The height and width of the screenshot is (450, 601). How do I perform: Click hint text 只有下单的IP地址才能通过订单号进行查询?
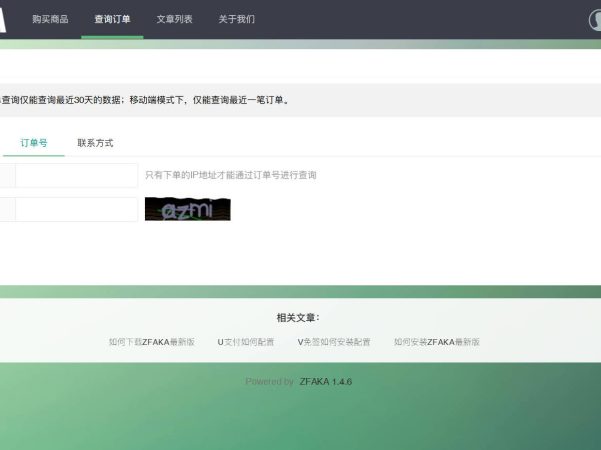231,175
